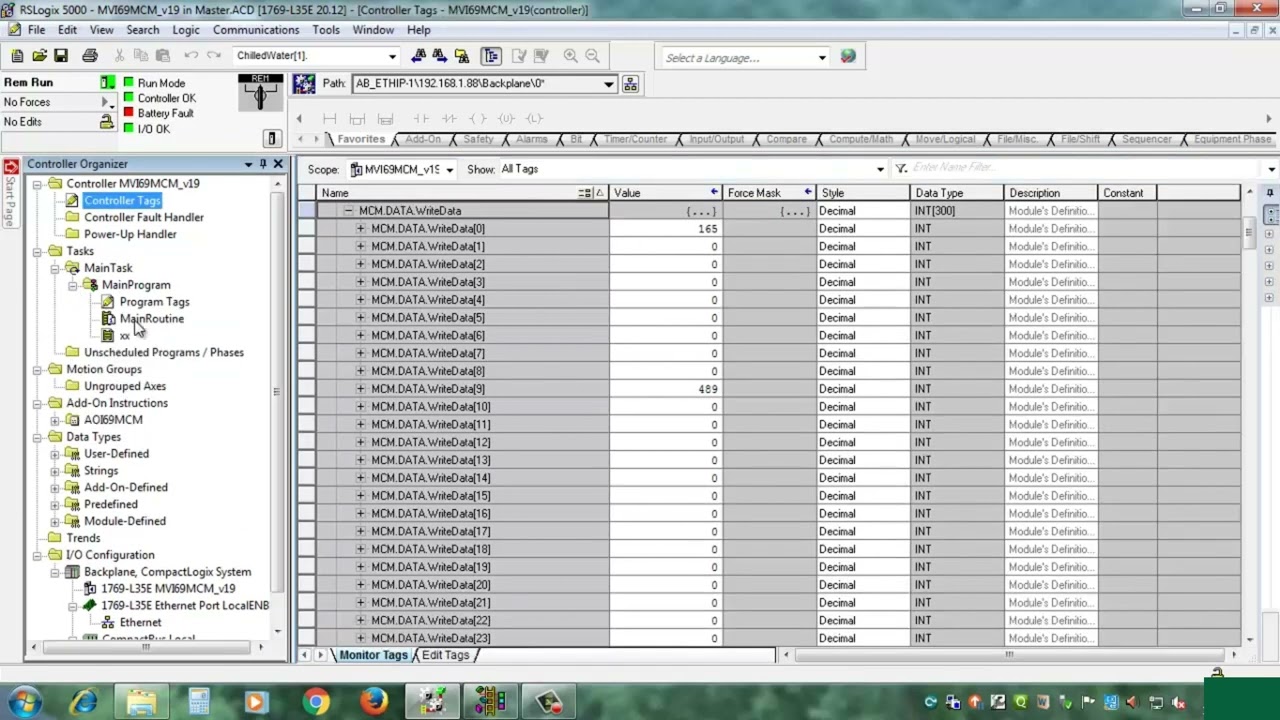Open Internet Explorer from the taskbar
The width and height of the screenshot is (1280, 720).
pos(83,702)
